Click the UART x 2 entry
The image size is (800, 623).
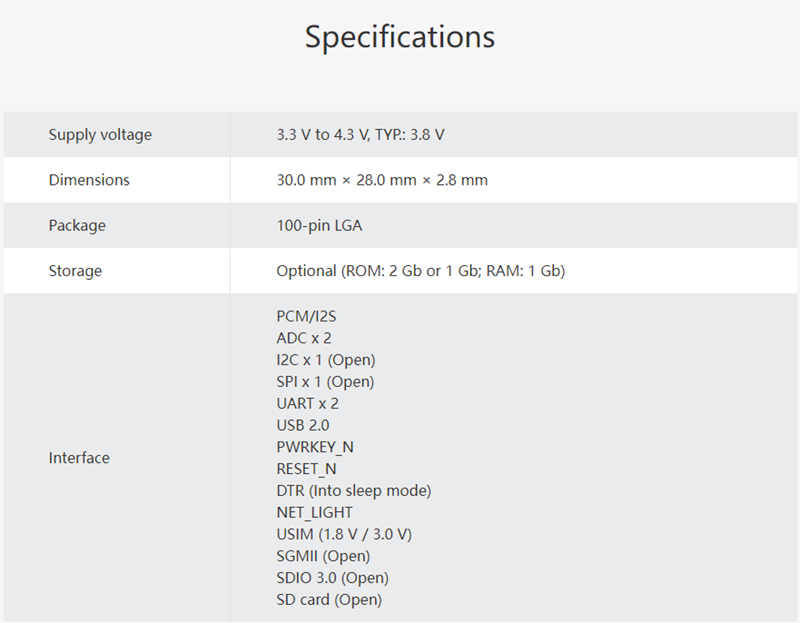[307, 404]
